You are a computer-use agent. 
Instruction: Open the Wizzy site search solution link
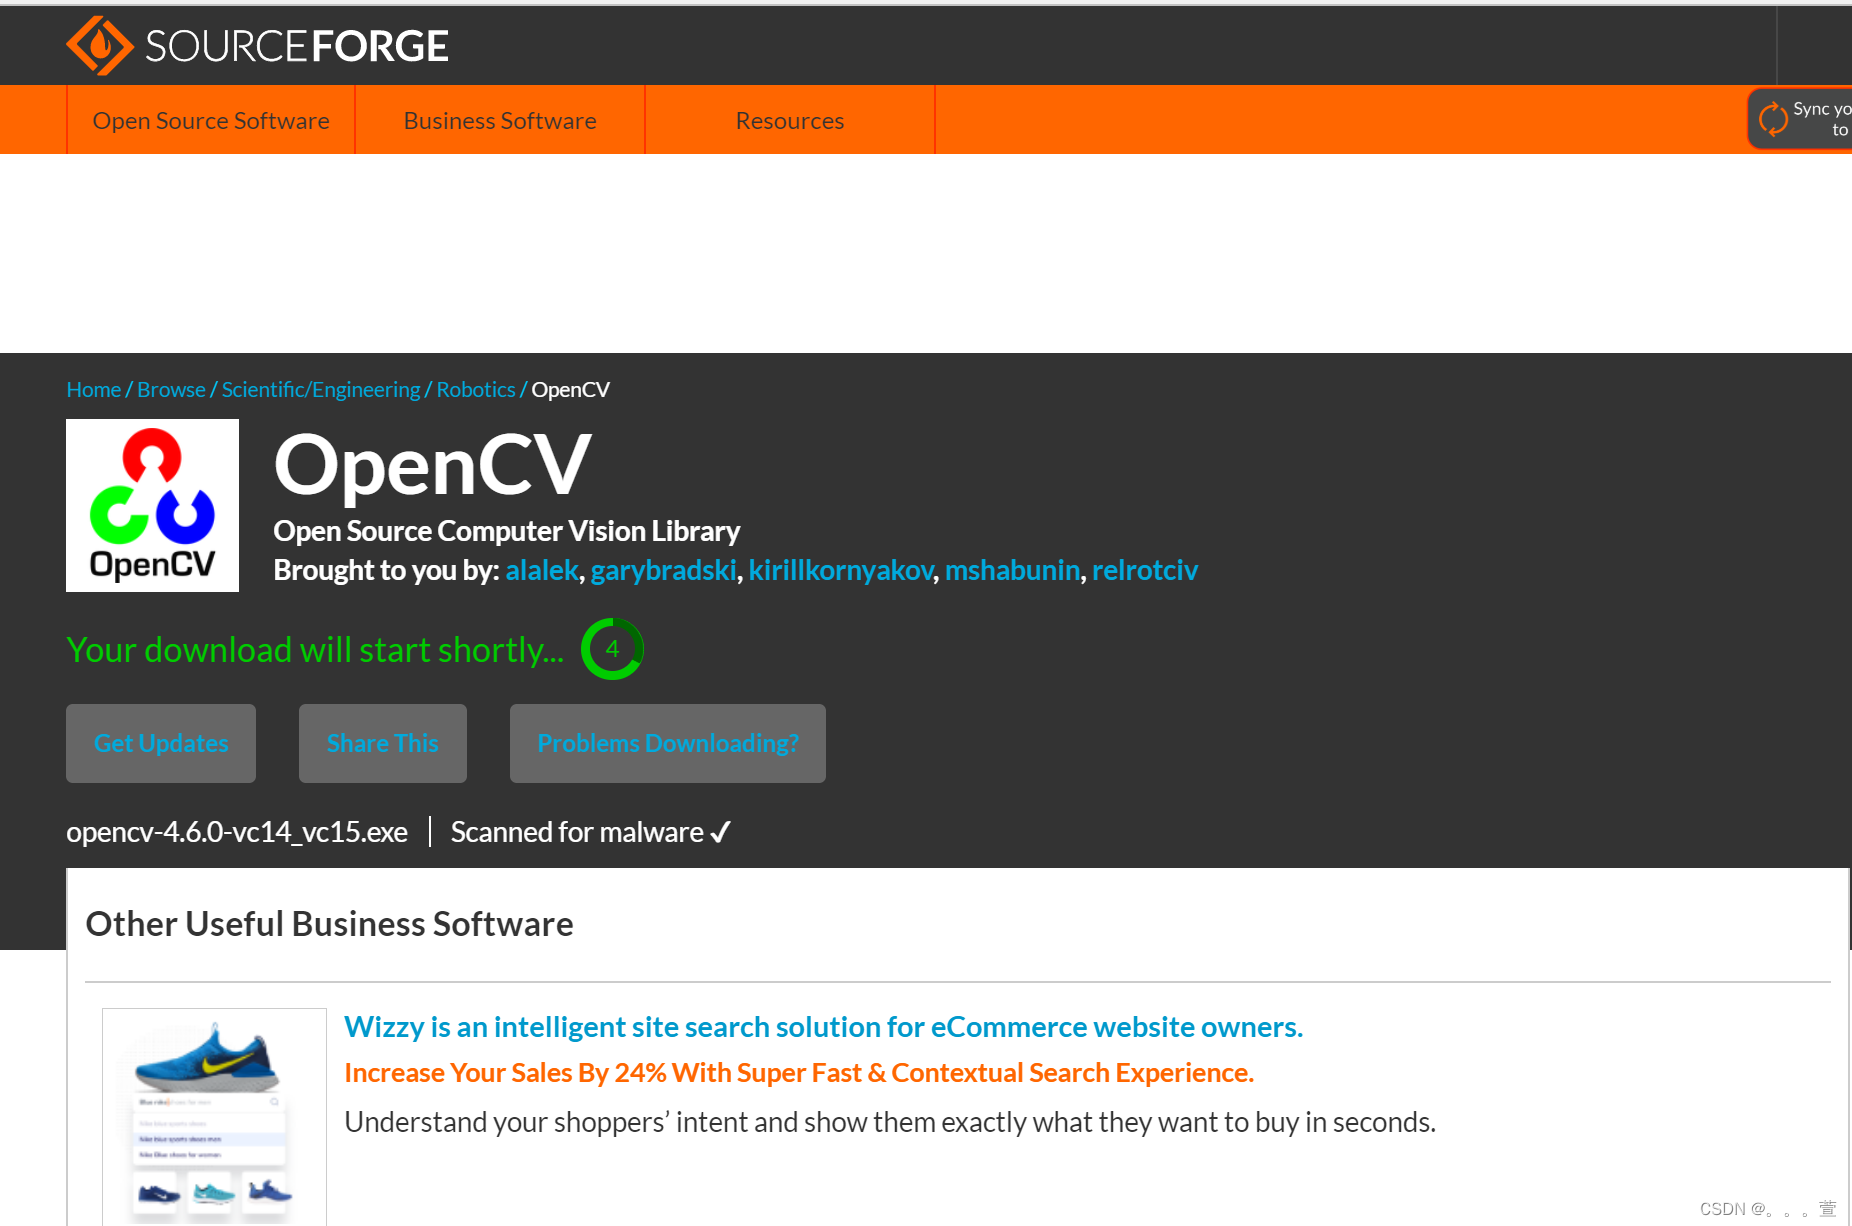tap(823, 1026)
